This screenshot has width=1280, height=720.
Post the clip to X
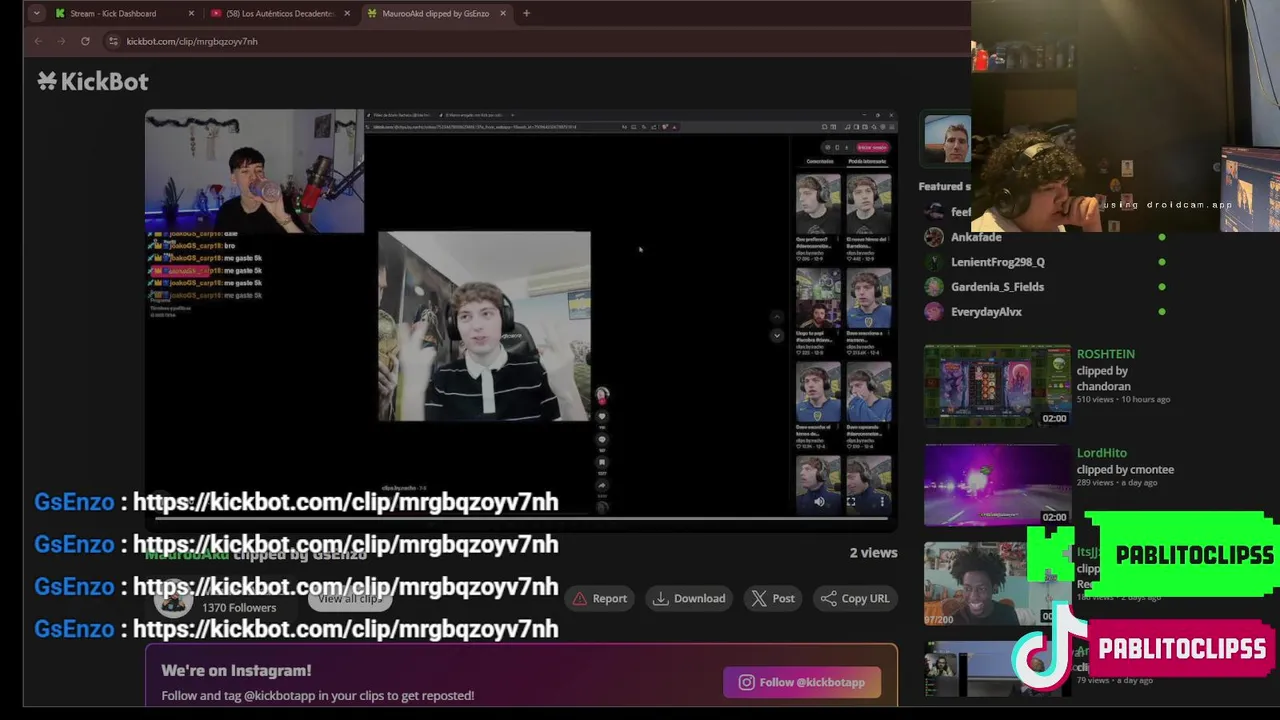[x=773, y=598]
